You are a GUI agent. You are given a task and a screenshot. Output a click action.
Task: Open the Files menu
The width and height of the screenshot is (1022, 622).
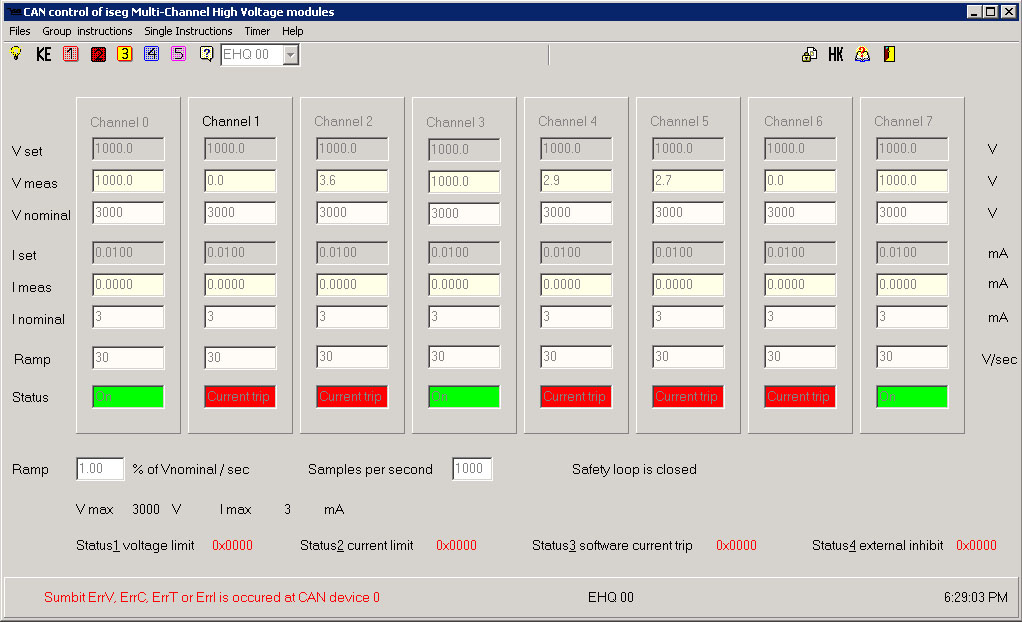20,31
